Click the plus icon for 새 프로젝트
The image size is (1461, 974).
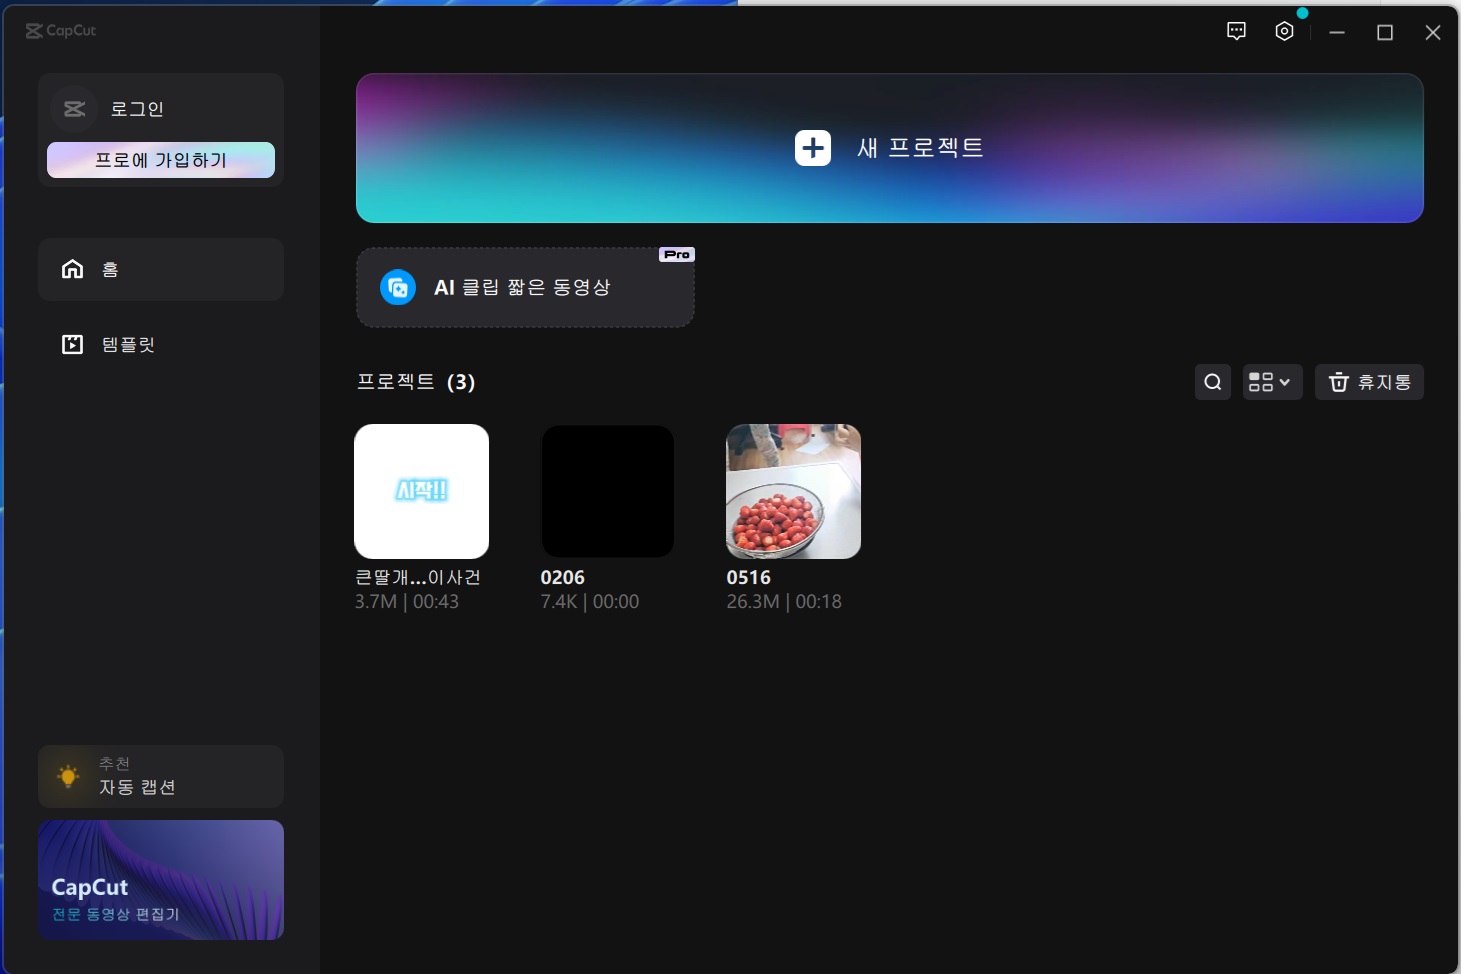click(x=813, y=148)
